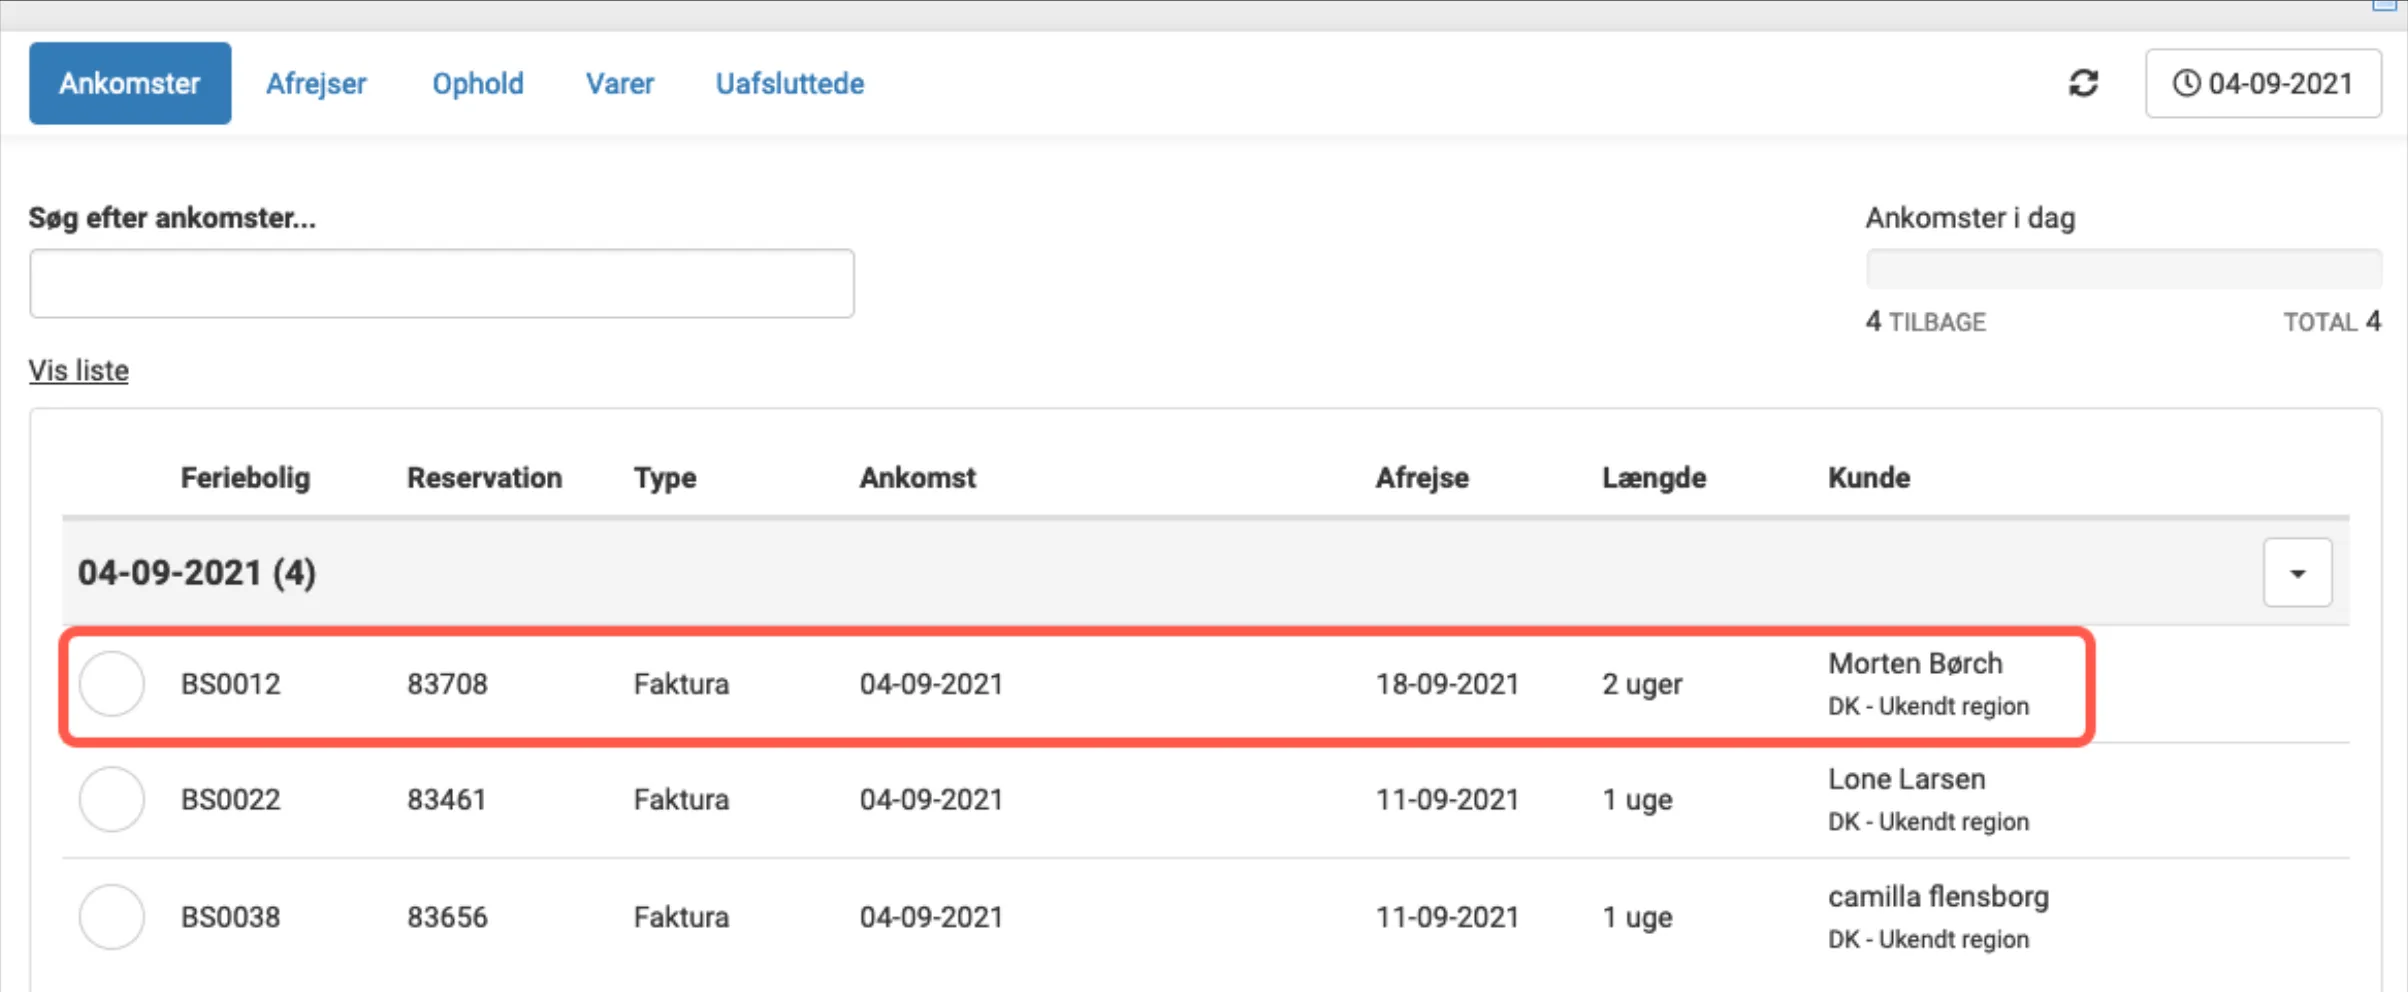This screenshot has width=2408, height=992.
Task: Click the active Ankomster tab
Action: click(x=130, y=83)
